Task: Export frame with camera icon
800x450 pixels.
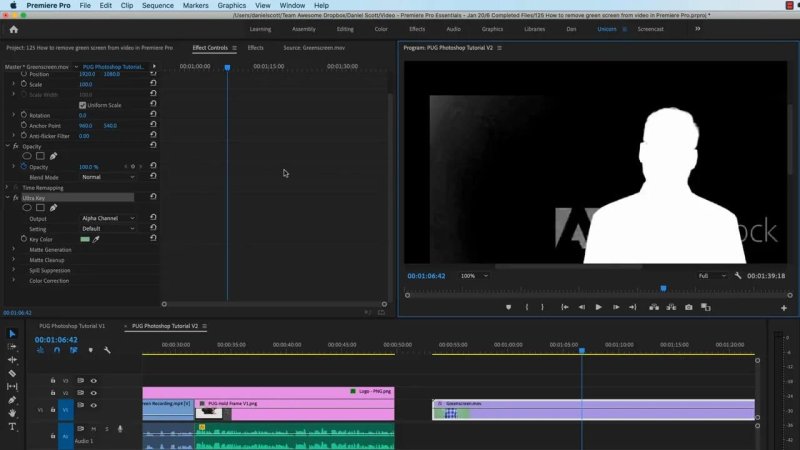Action: (688, 307)
